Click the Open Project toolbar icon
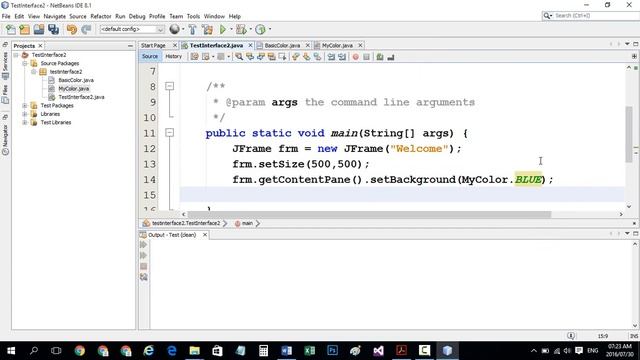This screenshot has width=640, height=360. (39, 29)
